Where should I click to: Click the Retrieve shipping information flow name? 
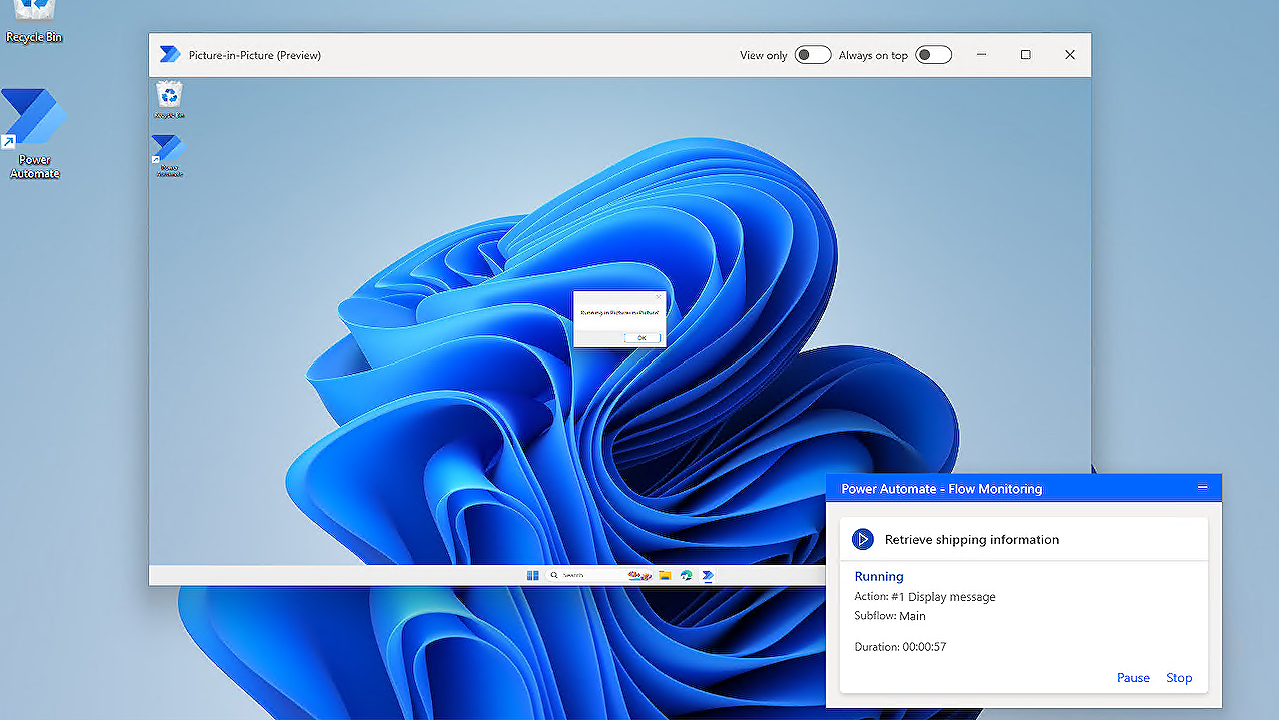coord(972,540)
